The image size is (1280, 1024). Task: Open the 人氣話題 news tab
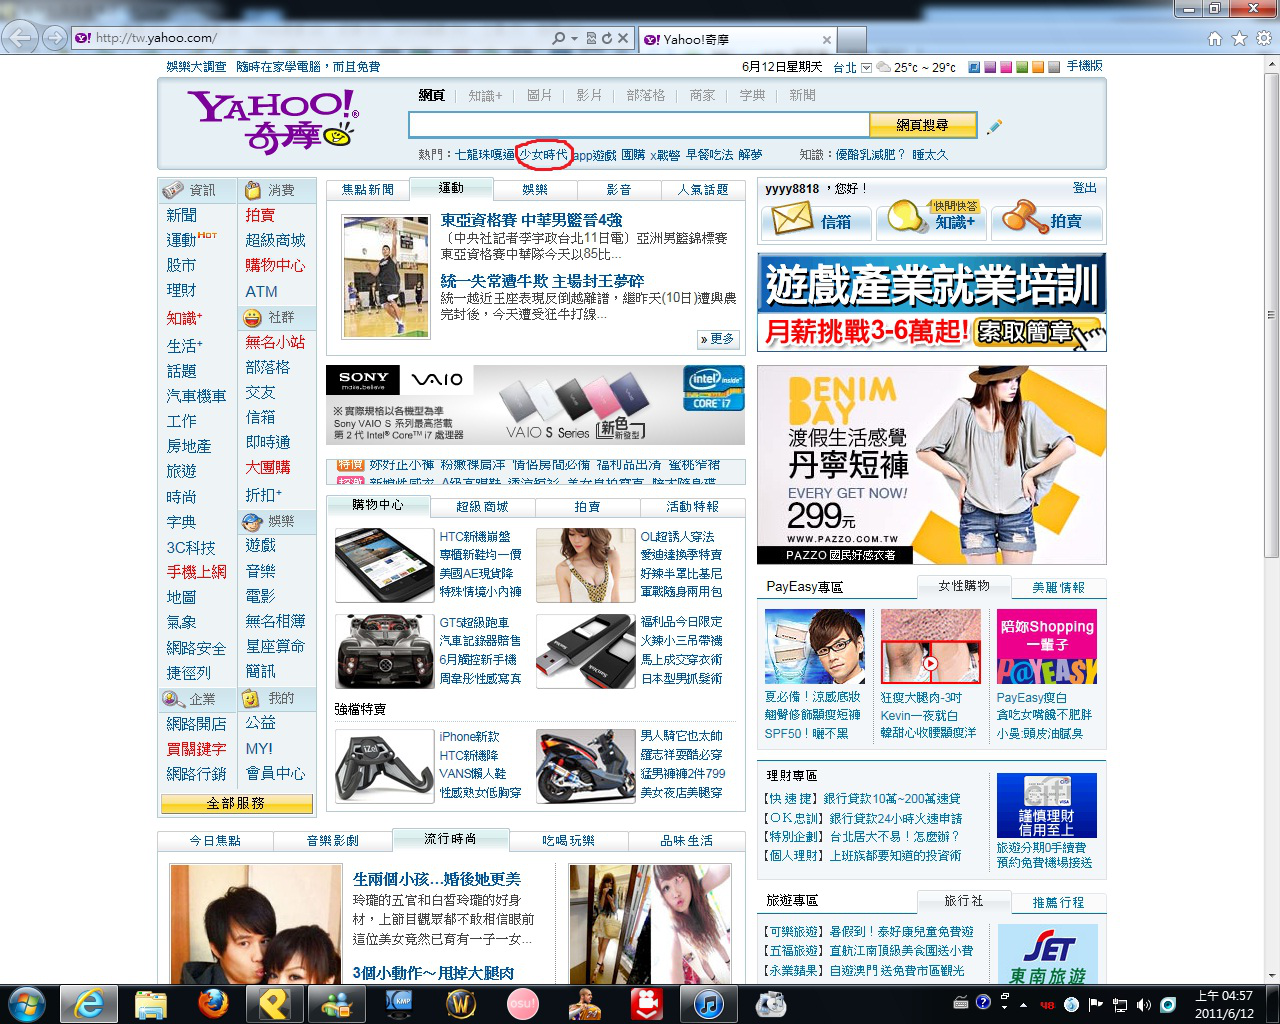(703, 189)
